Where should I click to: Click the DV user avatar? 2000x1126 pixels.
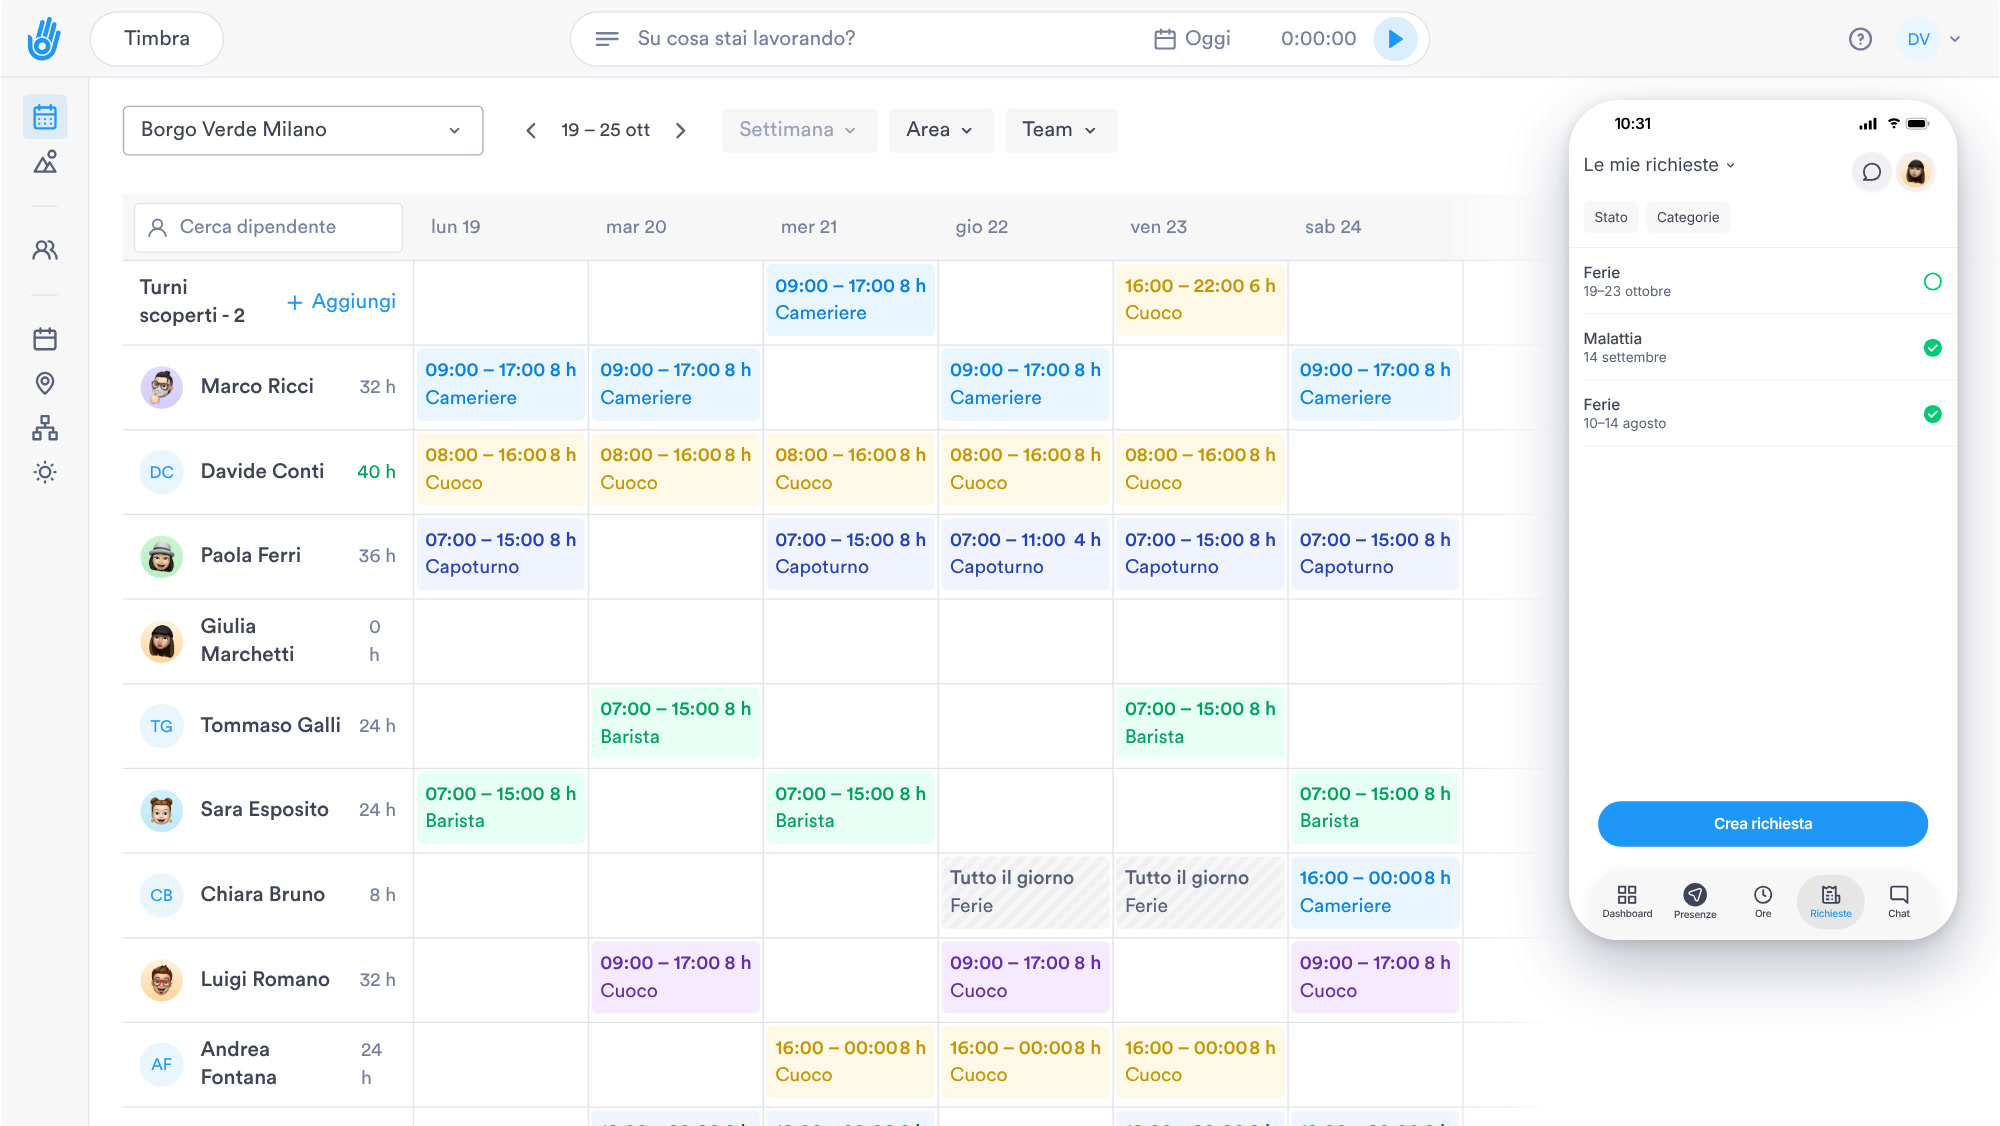pos(1918,39)
